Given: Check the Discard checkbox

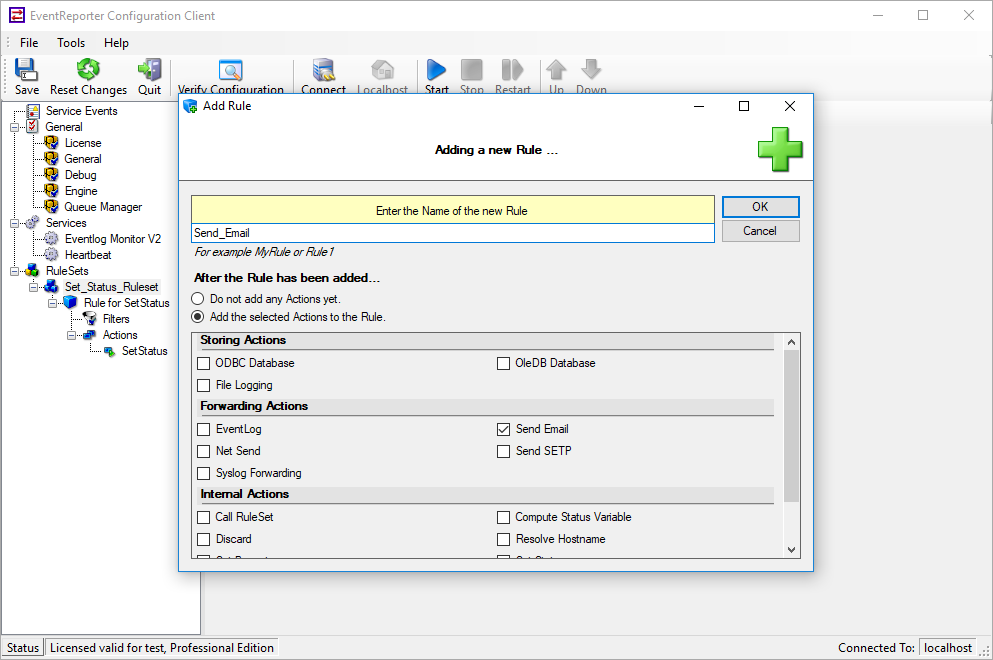Looking at the screenshot, I should click(203, 539).
